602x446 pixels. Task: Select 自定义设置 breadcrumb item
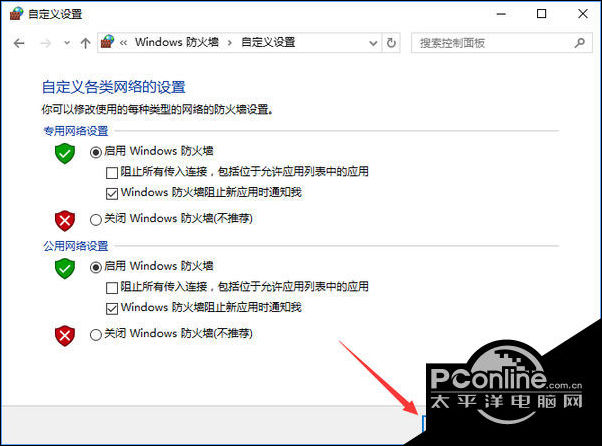click(268, 42)
